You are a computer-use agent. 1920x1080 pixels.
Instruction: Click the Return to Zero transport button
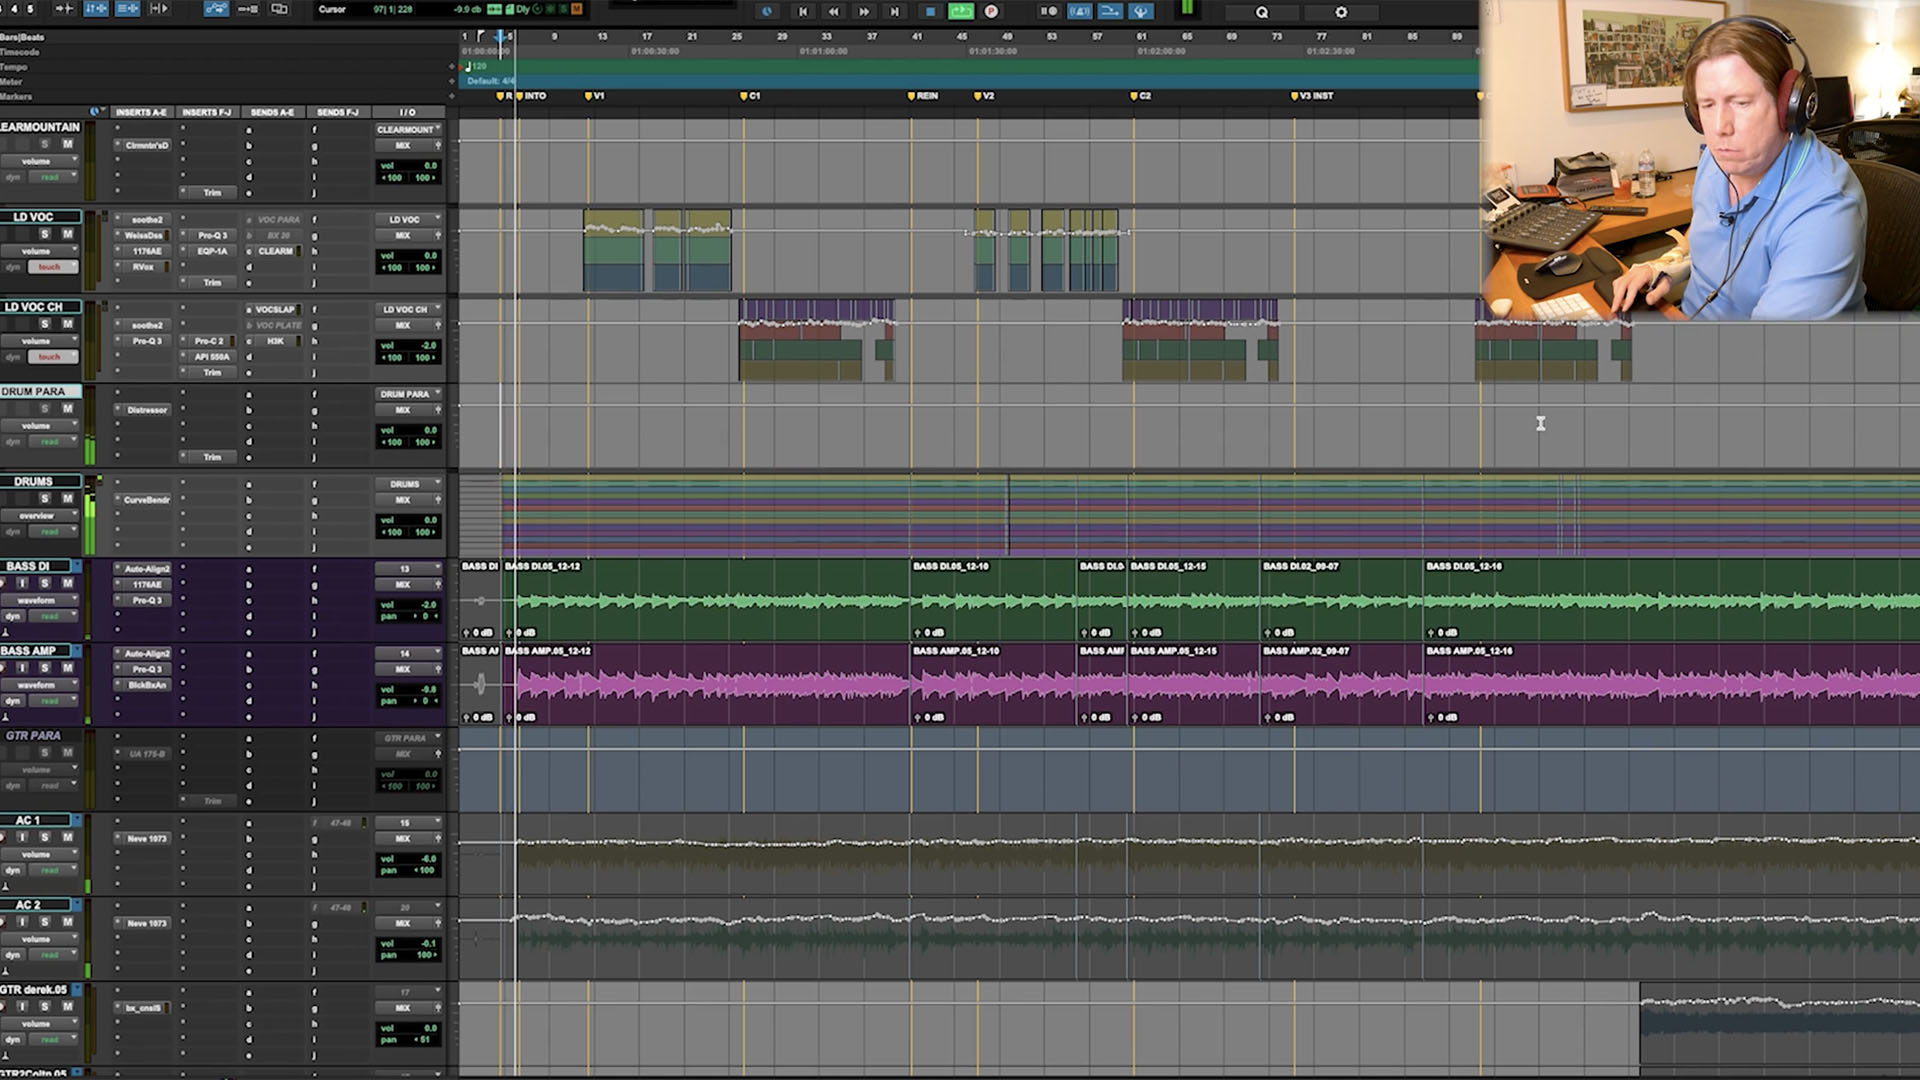[802, 11]
